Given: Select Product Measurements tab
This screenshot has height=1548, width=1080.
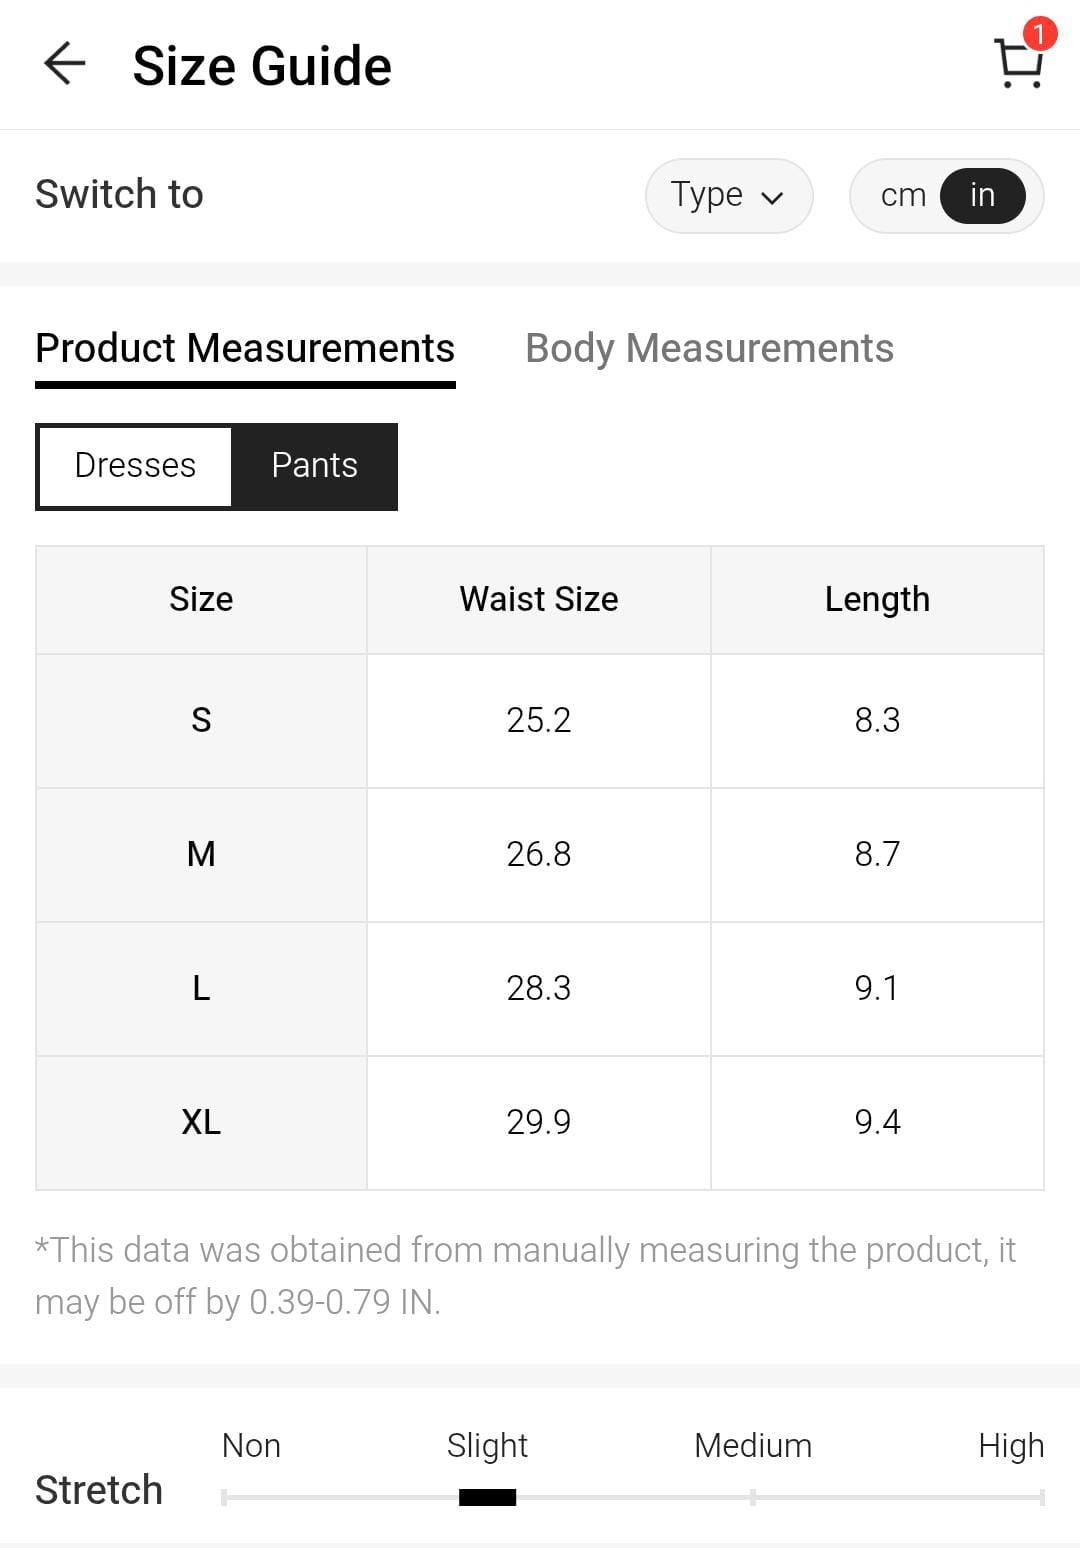Looking at the screenshot, I should click(x=245, y=348).
